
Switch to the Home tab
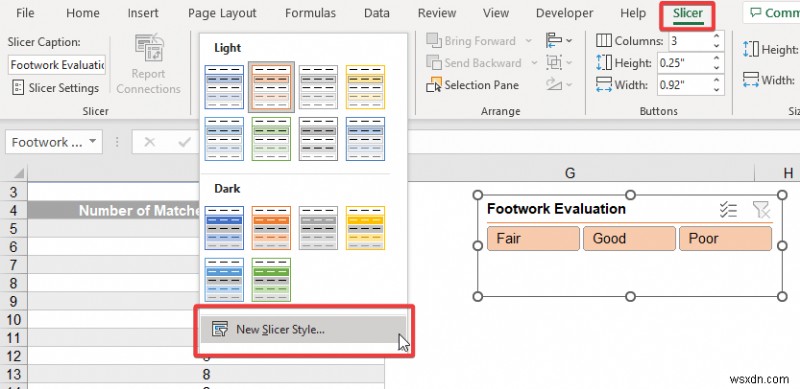click(x=83, y=13)
